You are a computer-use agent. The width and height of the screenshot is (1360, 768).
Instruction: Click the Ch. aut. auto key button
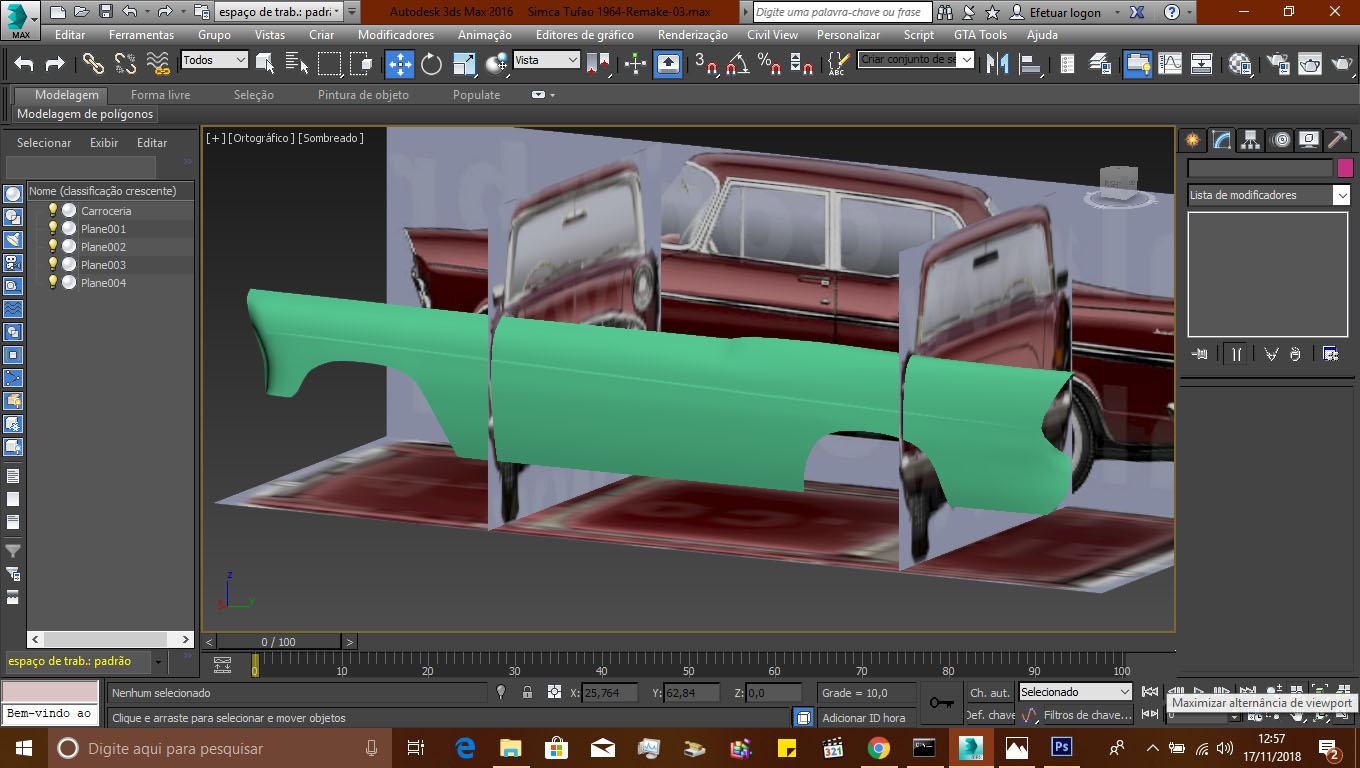[989, 693]
